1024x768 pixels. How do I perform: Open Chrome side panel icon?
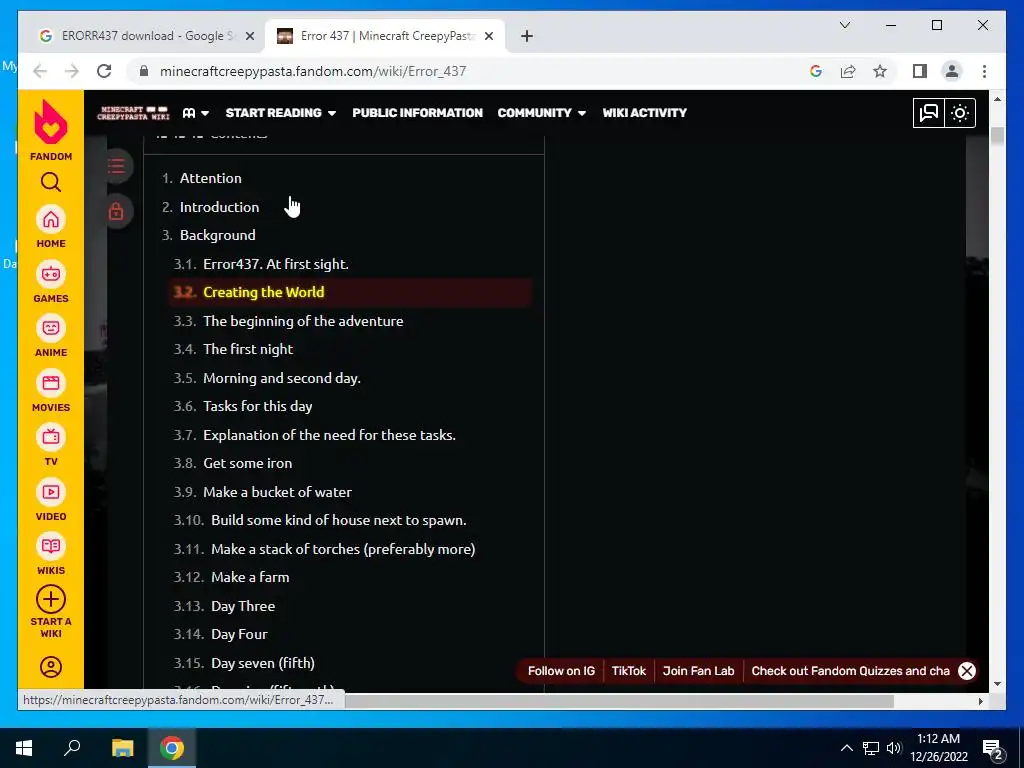click(920, 71)
